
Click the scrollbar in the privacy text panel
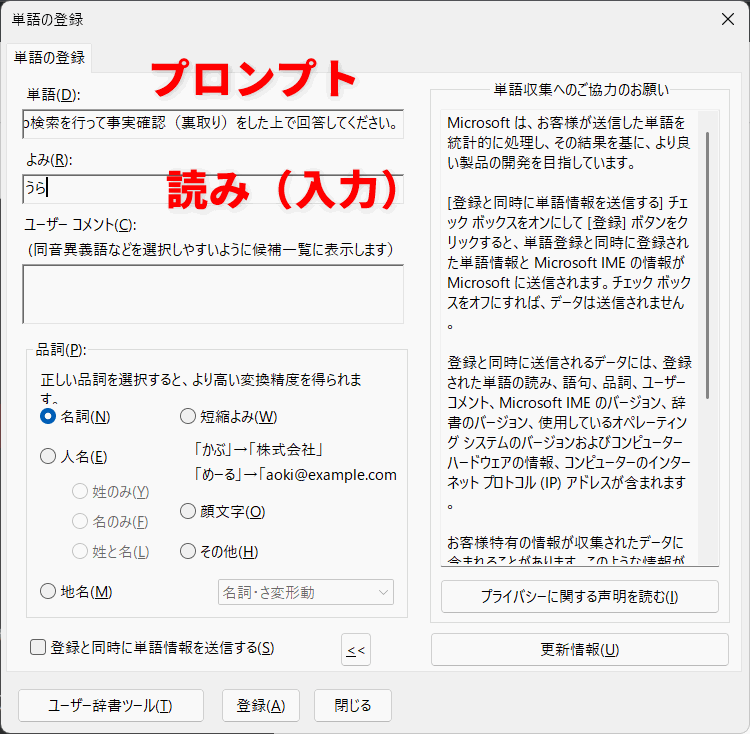click(x=709, y=260)
